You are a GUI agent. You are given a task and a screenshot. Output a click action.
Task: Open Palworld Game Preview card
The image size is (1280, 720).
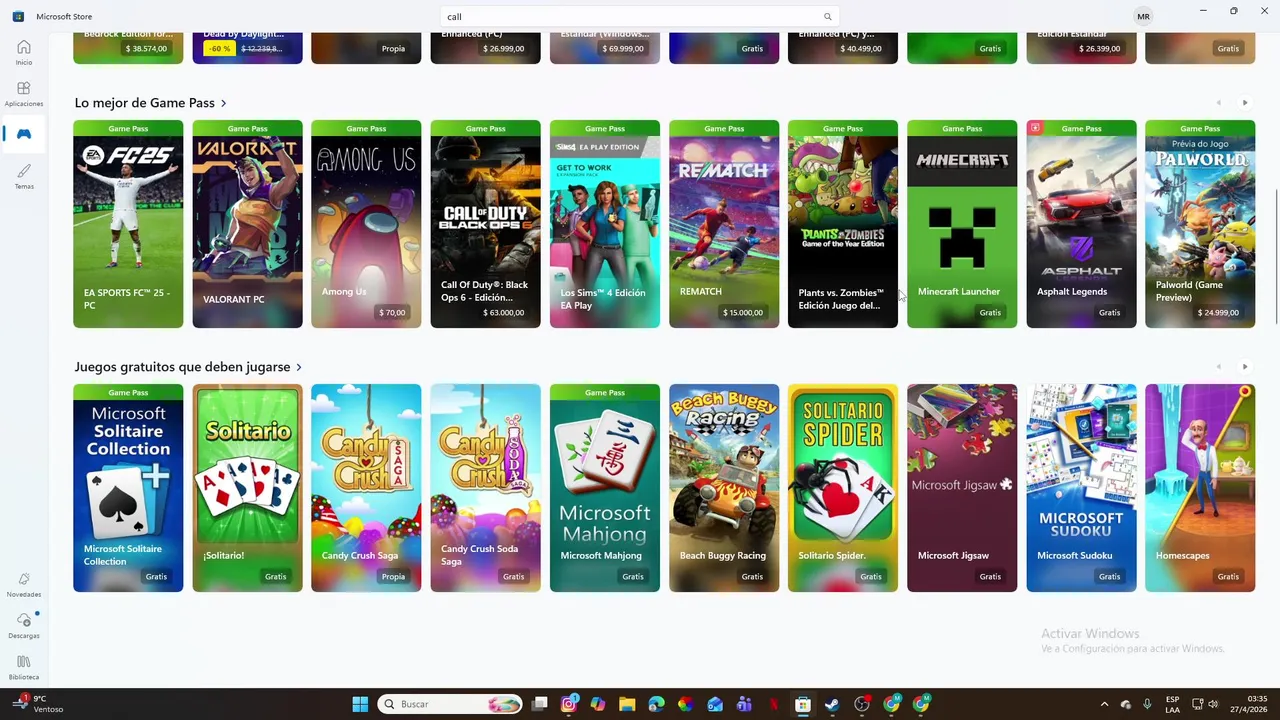1200,224
